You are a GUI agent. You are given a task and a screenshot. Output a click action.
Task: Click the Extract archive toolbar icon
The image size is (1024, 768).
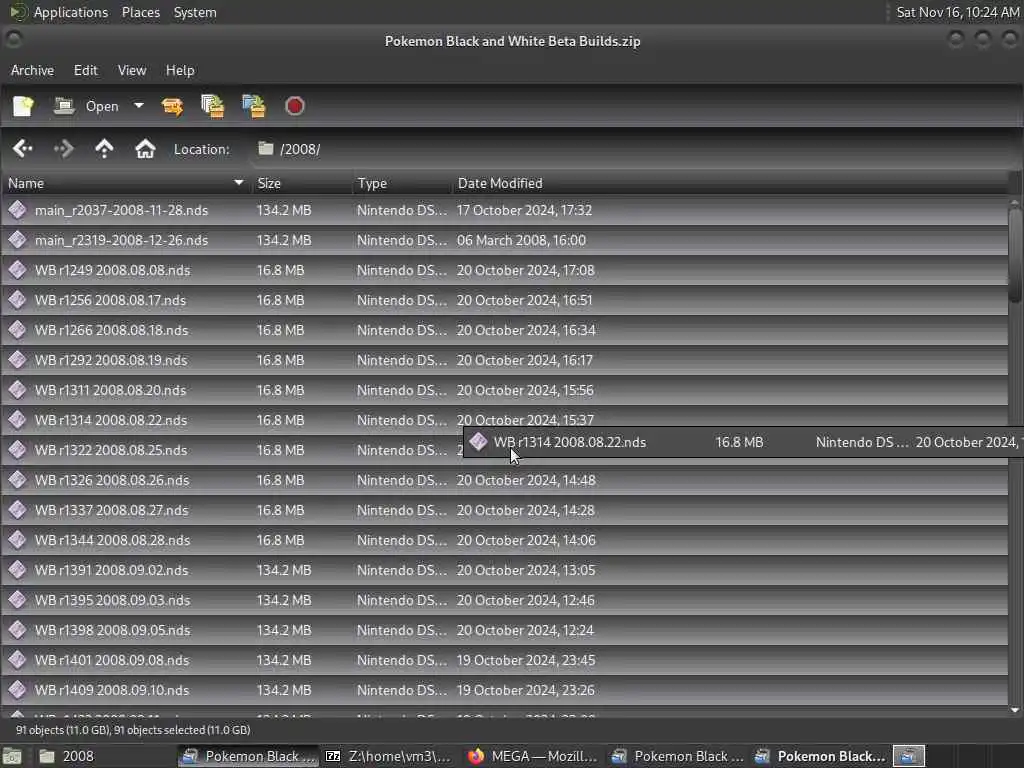[x=172, y=106]
